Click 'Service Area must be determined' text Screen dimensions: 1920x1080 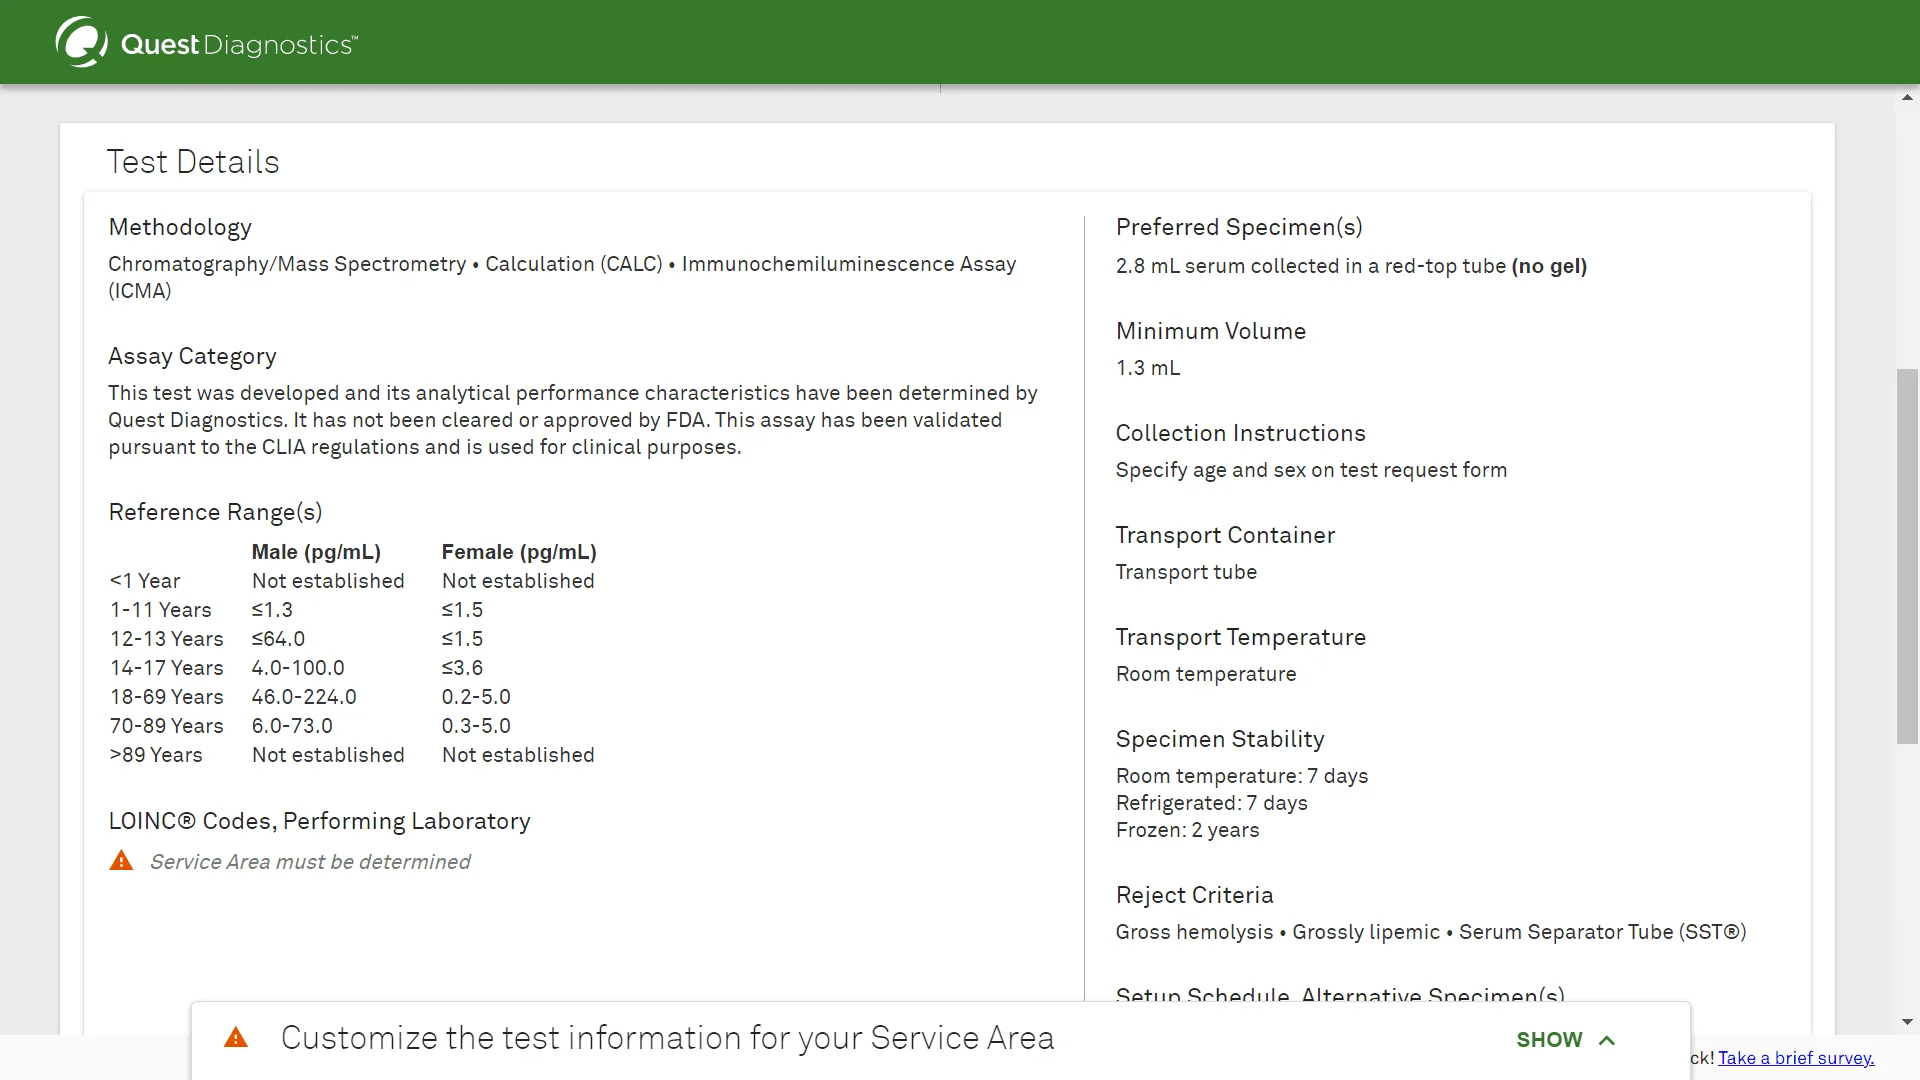[x=310, y=862]
